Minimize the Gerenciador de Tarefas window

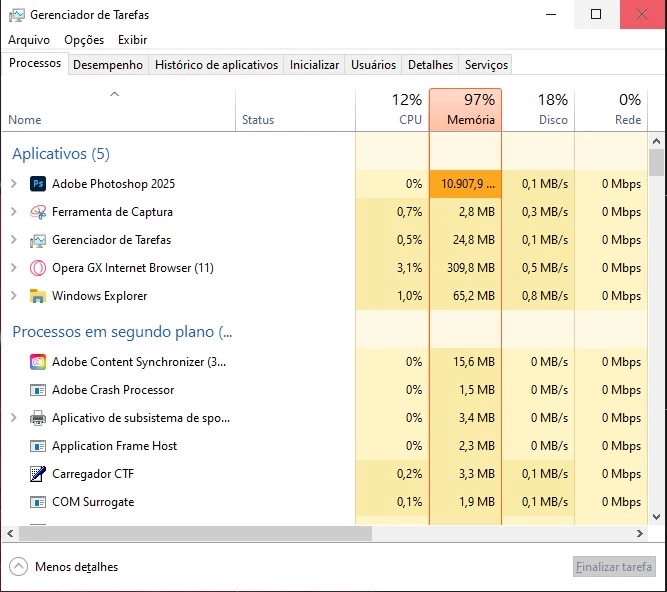[551, 14]
